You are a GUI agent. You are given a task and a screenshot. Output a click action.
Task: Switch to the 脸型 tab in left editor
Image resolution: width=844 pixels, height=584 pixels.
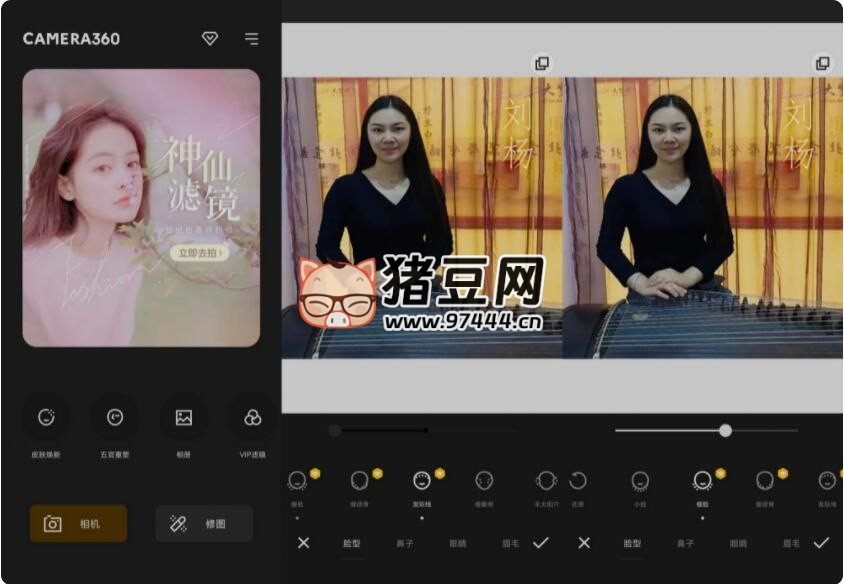coord(351,544)
